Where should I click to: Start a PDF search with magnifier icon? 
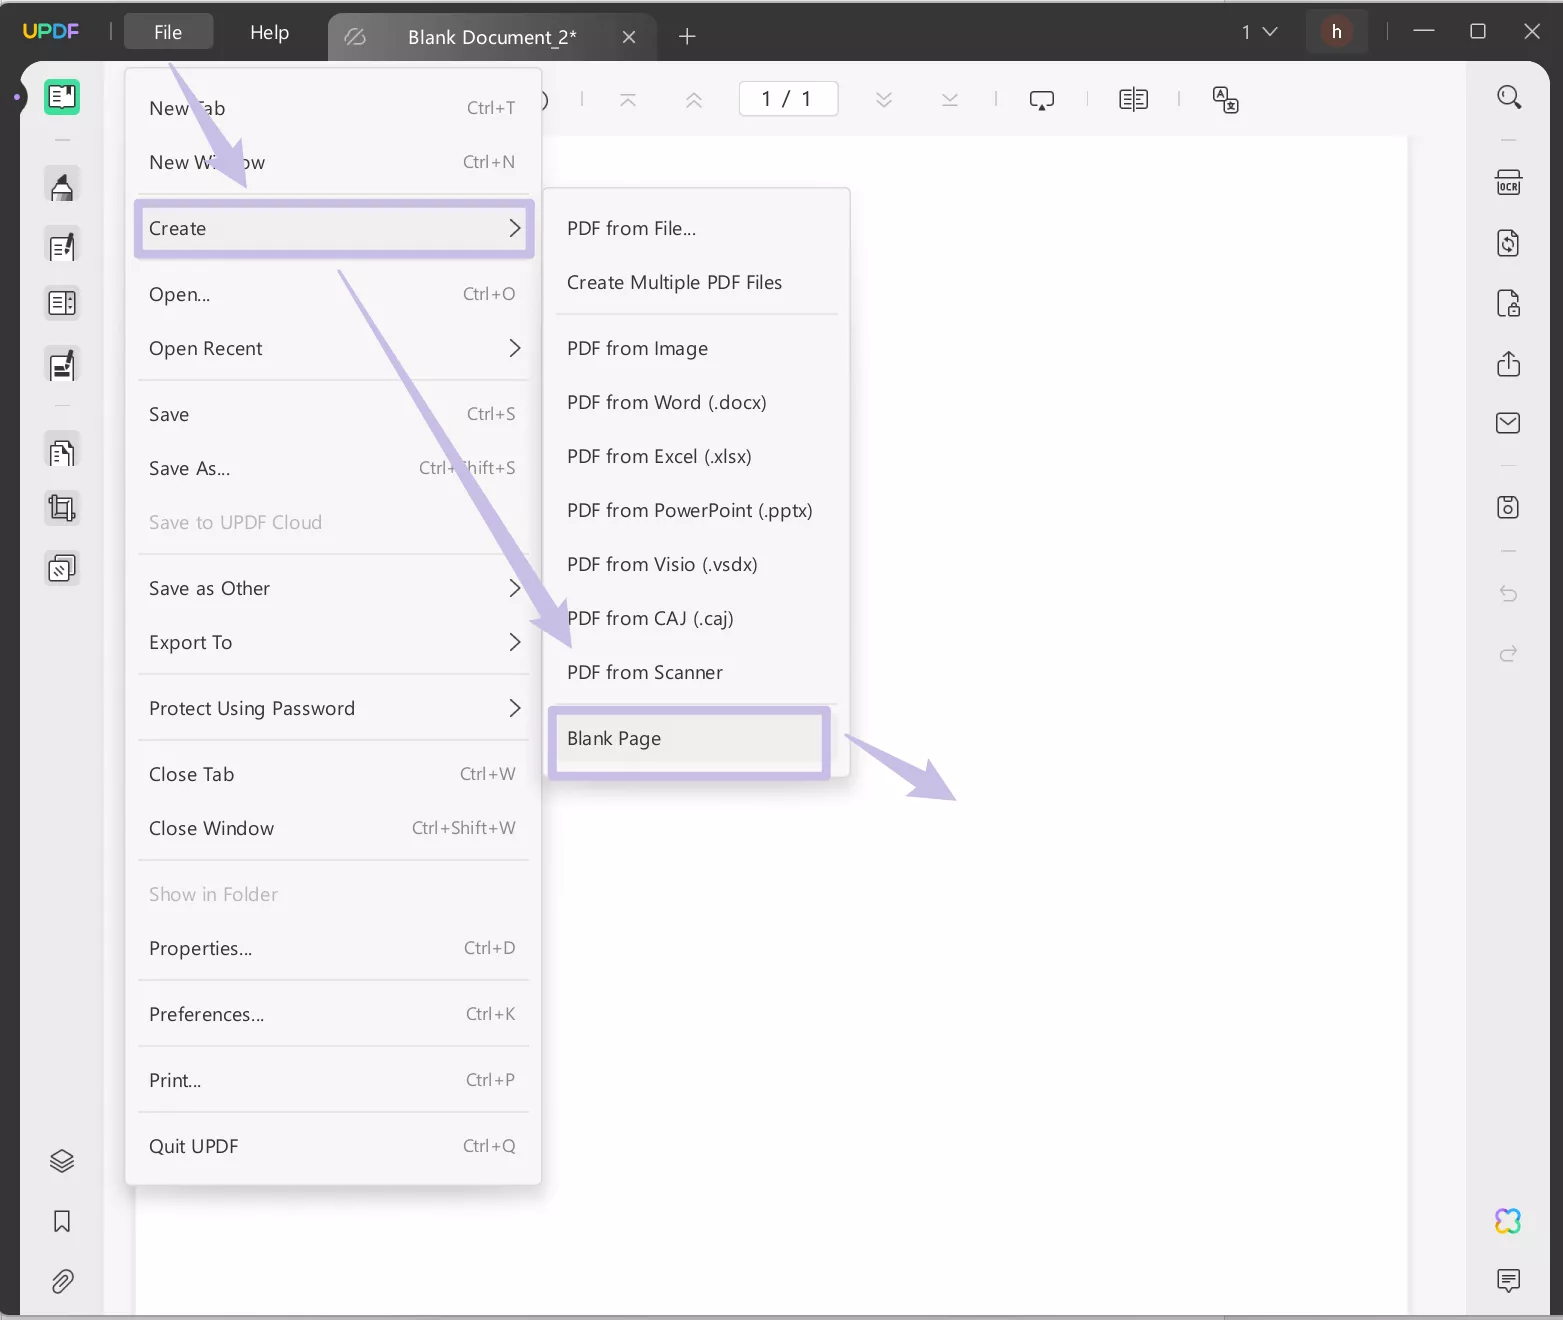click(1508, 97)
